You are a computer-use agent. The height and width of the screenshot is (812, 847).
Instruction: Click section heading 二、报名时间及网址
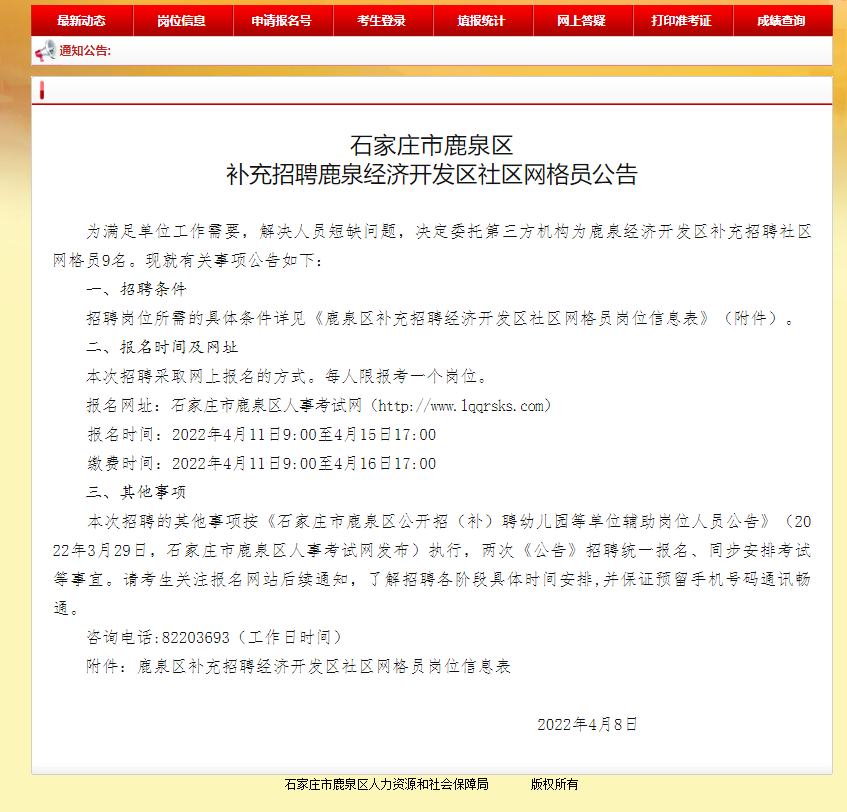tap(162, 347)
